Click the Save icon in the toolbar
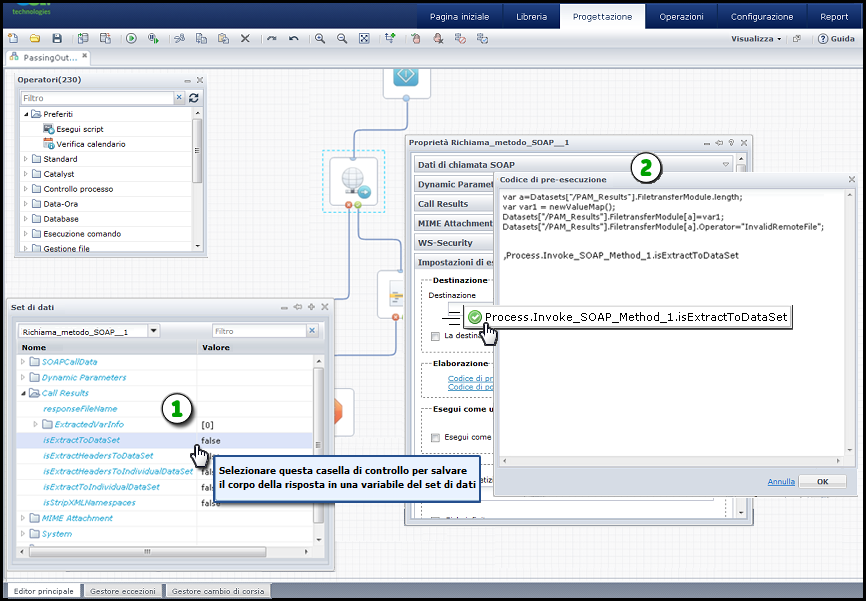Screen dimensions: 866x601 (57, 38)
